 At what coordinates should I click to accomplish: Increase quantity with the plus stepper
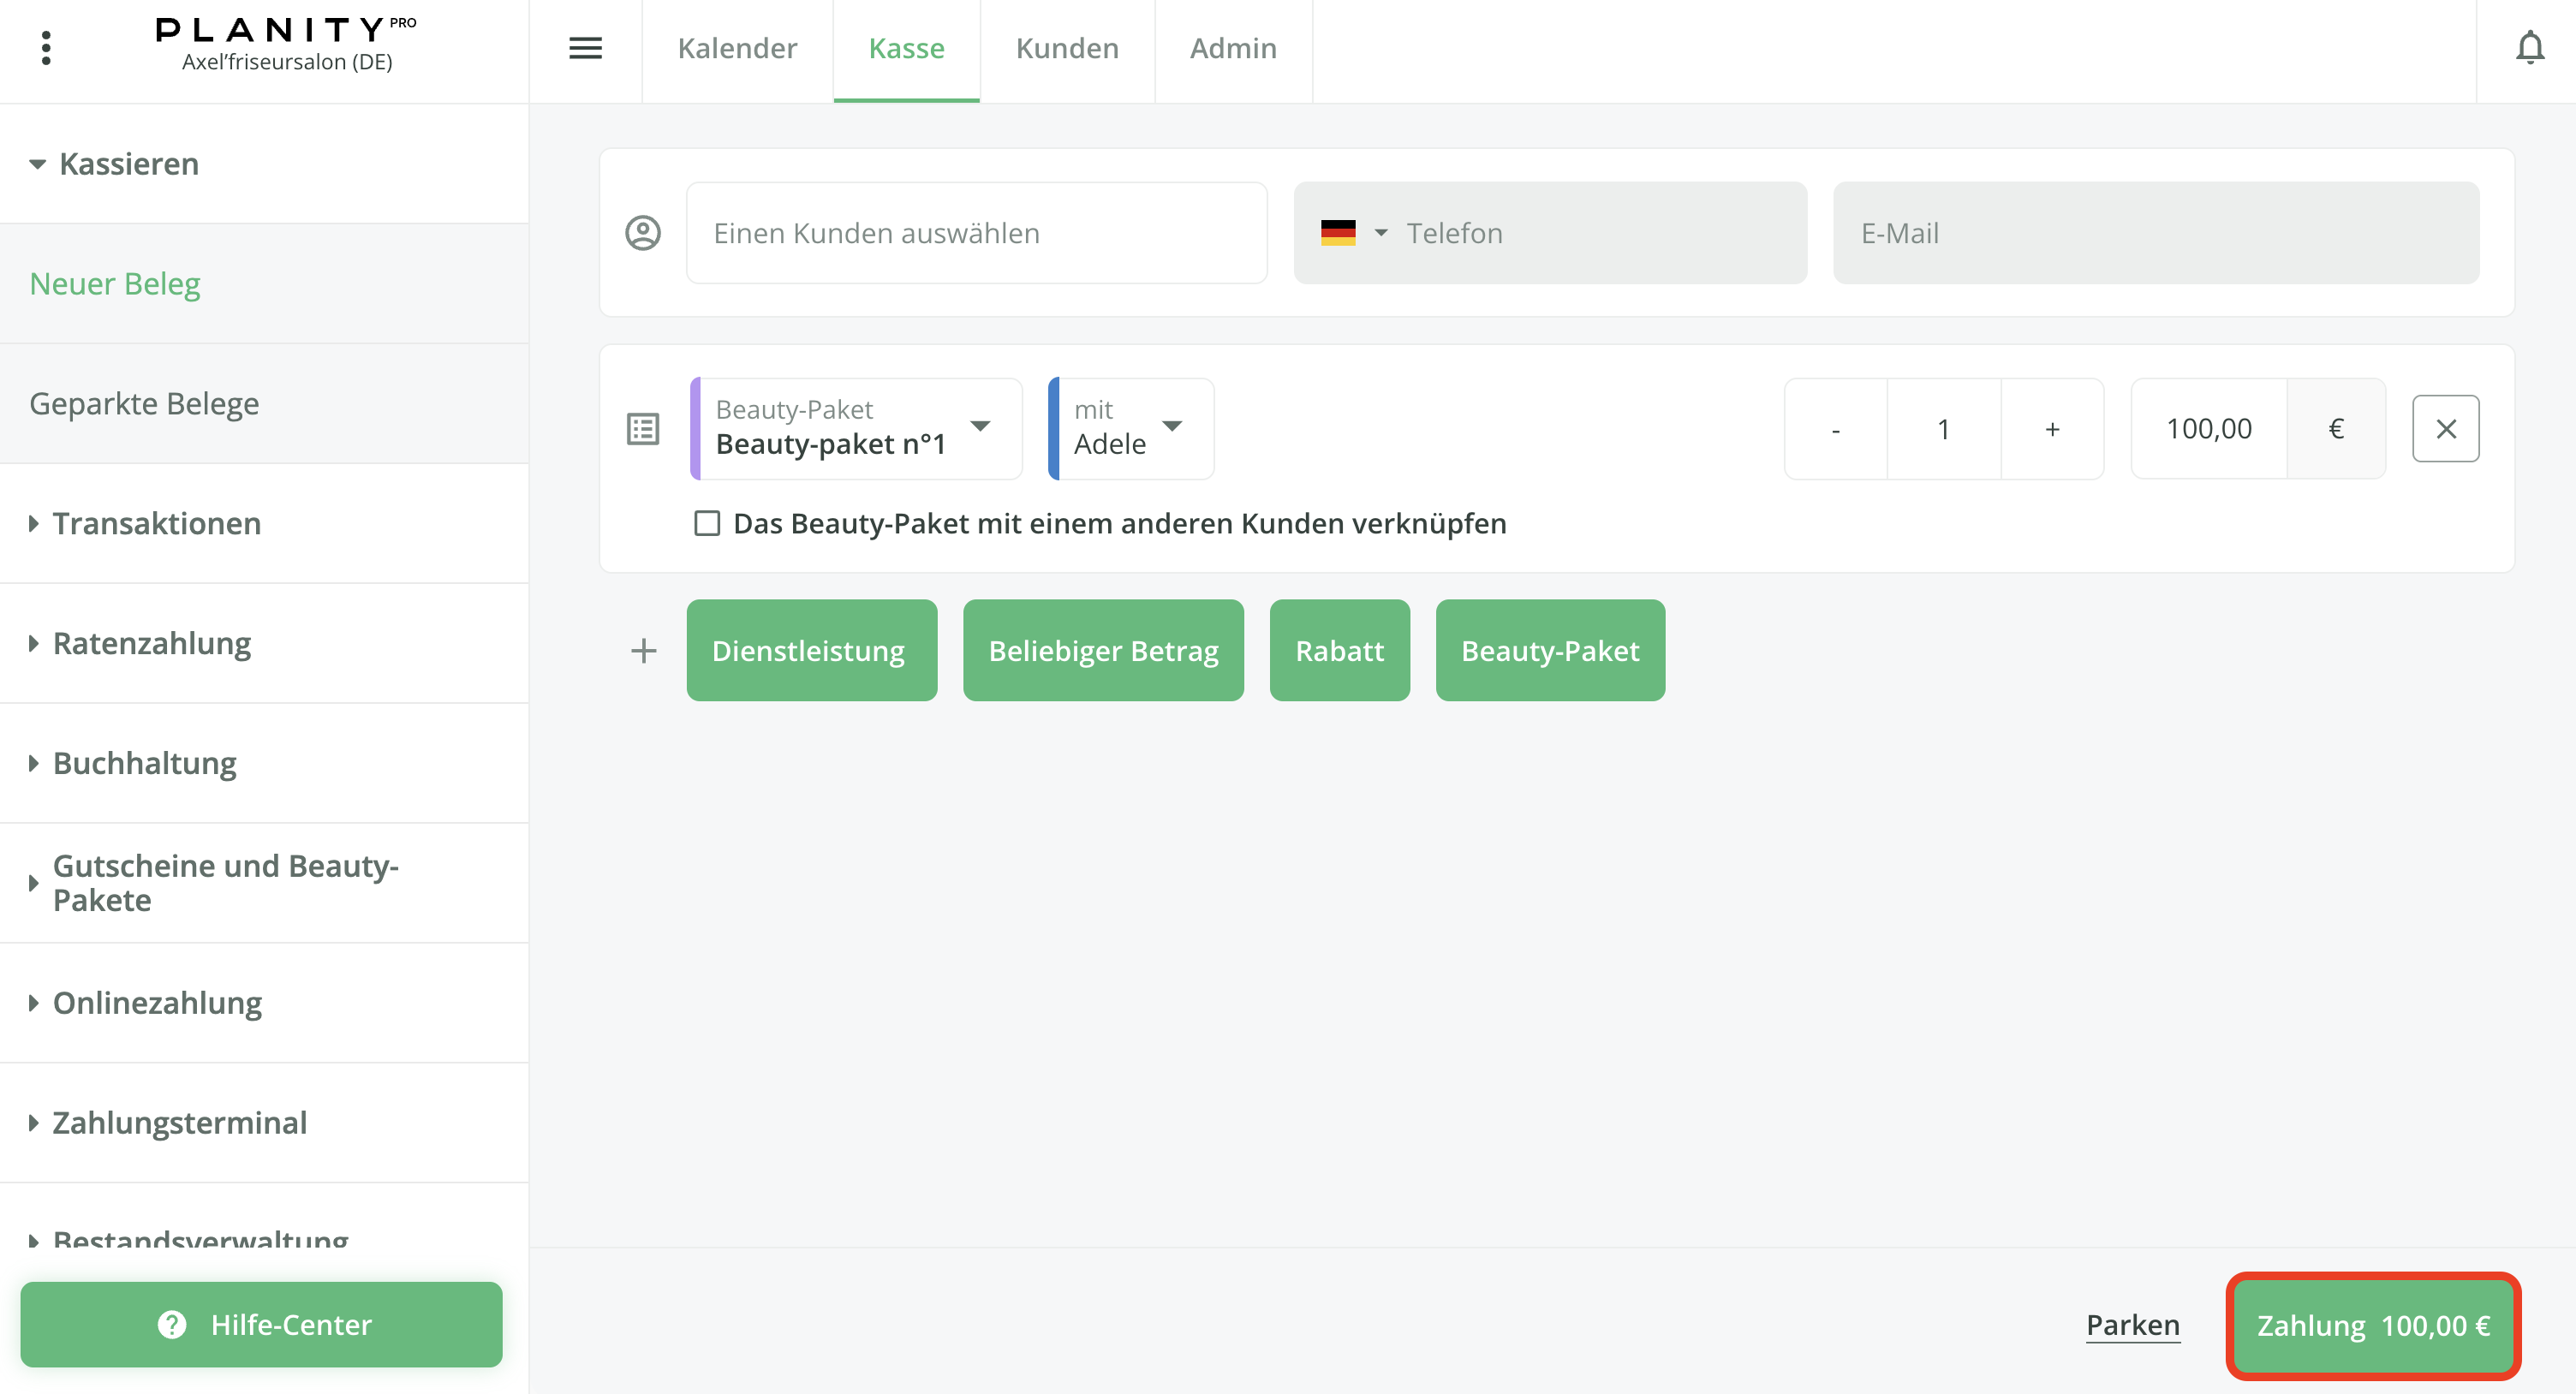click(2051, 428)
